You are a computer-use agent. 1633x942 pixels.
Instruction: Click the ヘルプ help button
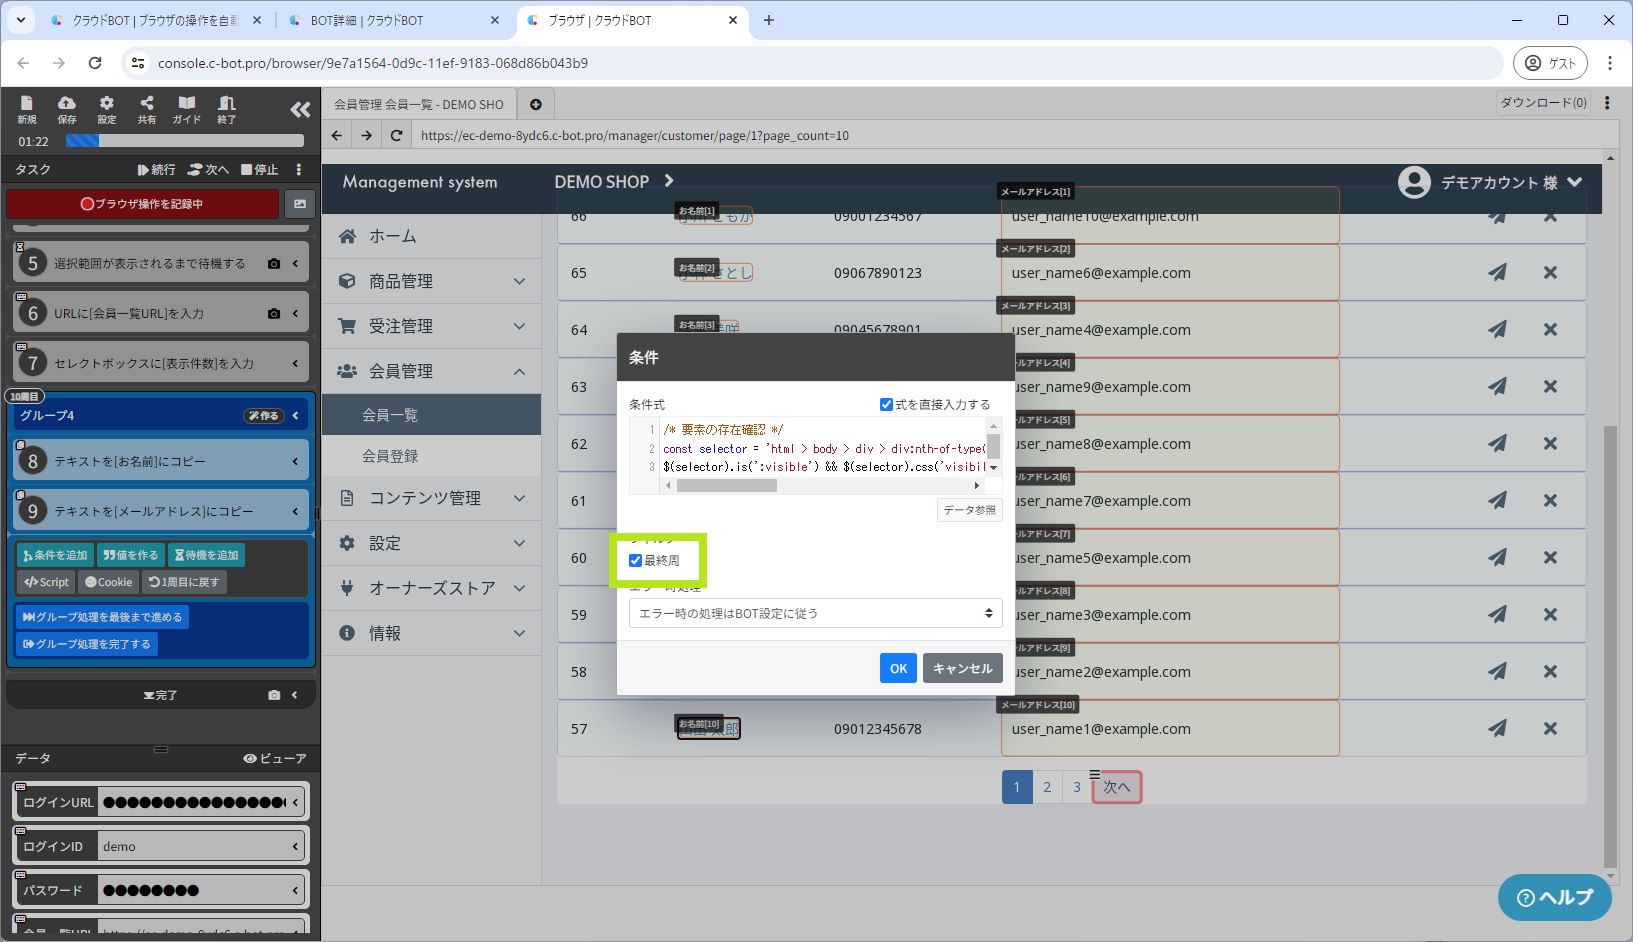point(1555,897)
